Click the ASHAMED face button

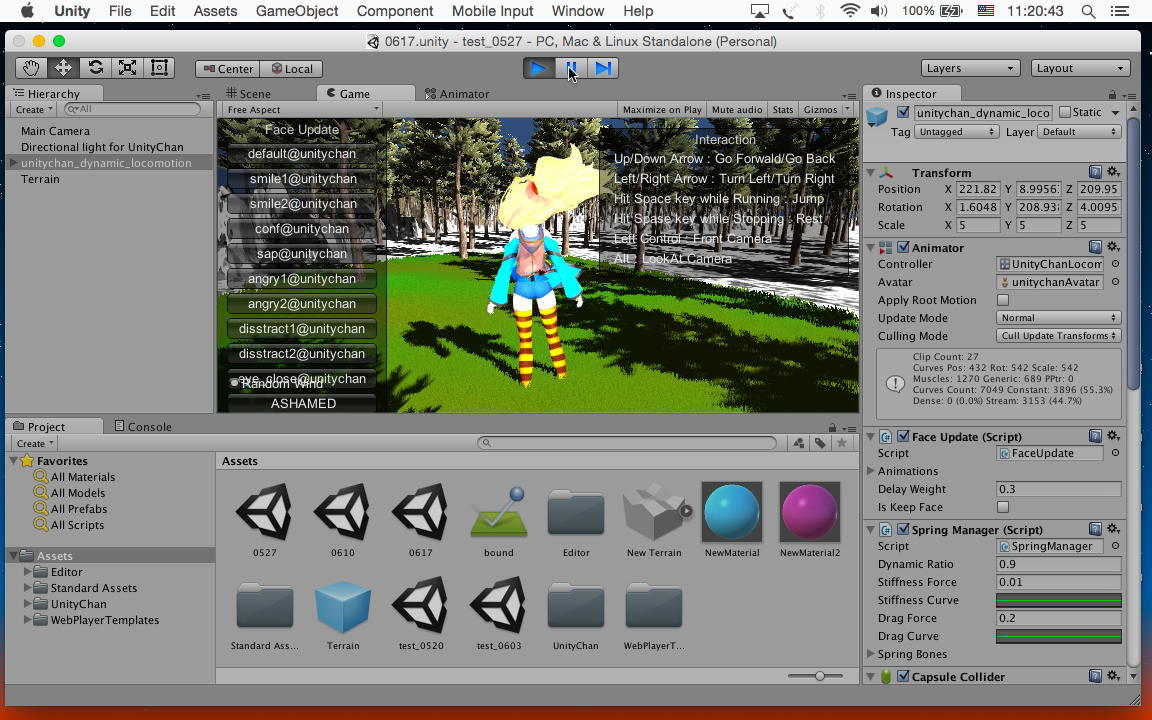302,403
